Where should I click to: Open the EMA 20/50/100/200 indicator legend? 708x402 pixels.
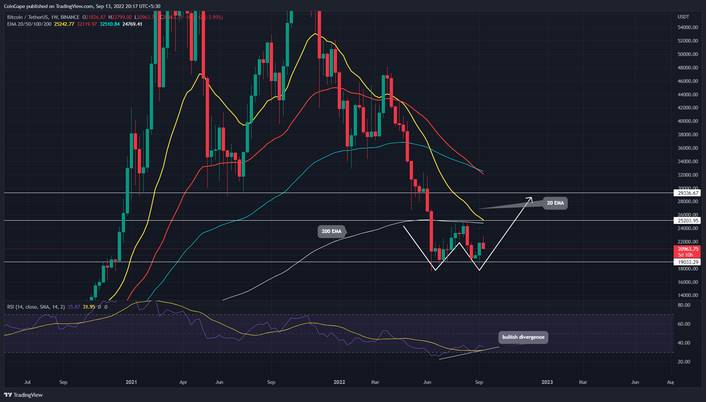(32, 25)
